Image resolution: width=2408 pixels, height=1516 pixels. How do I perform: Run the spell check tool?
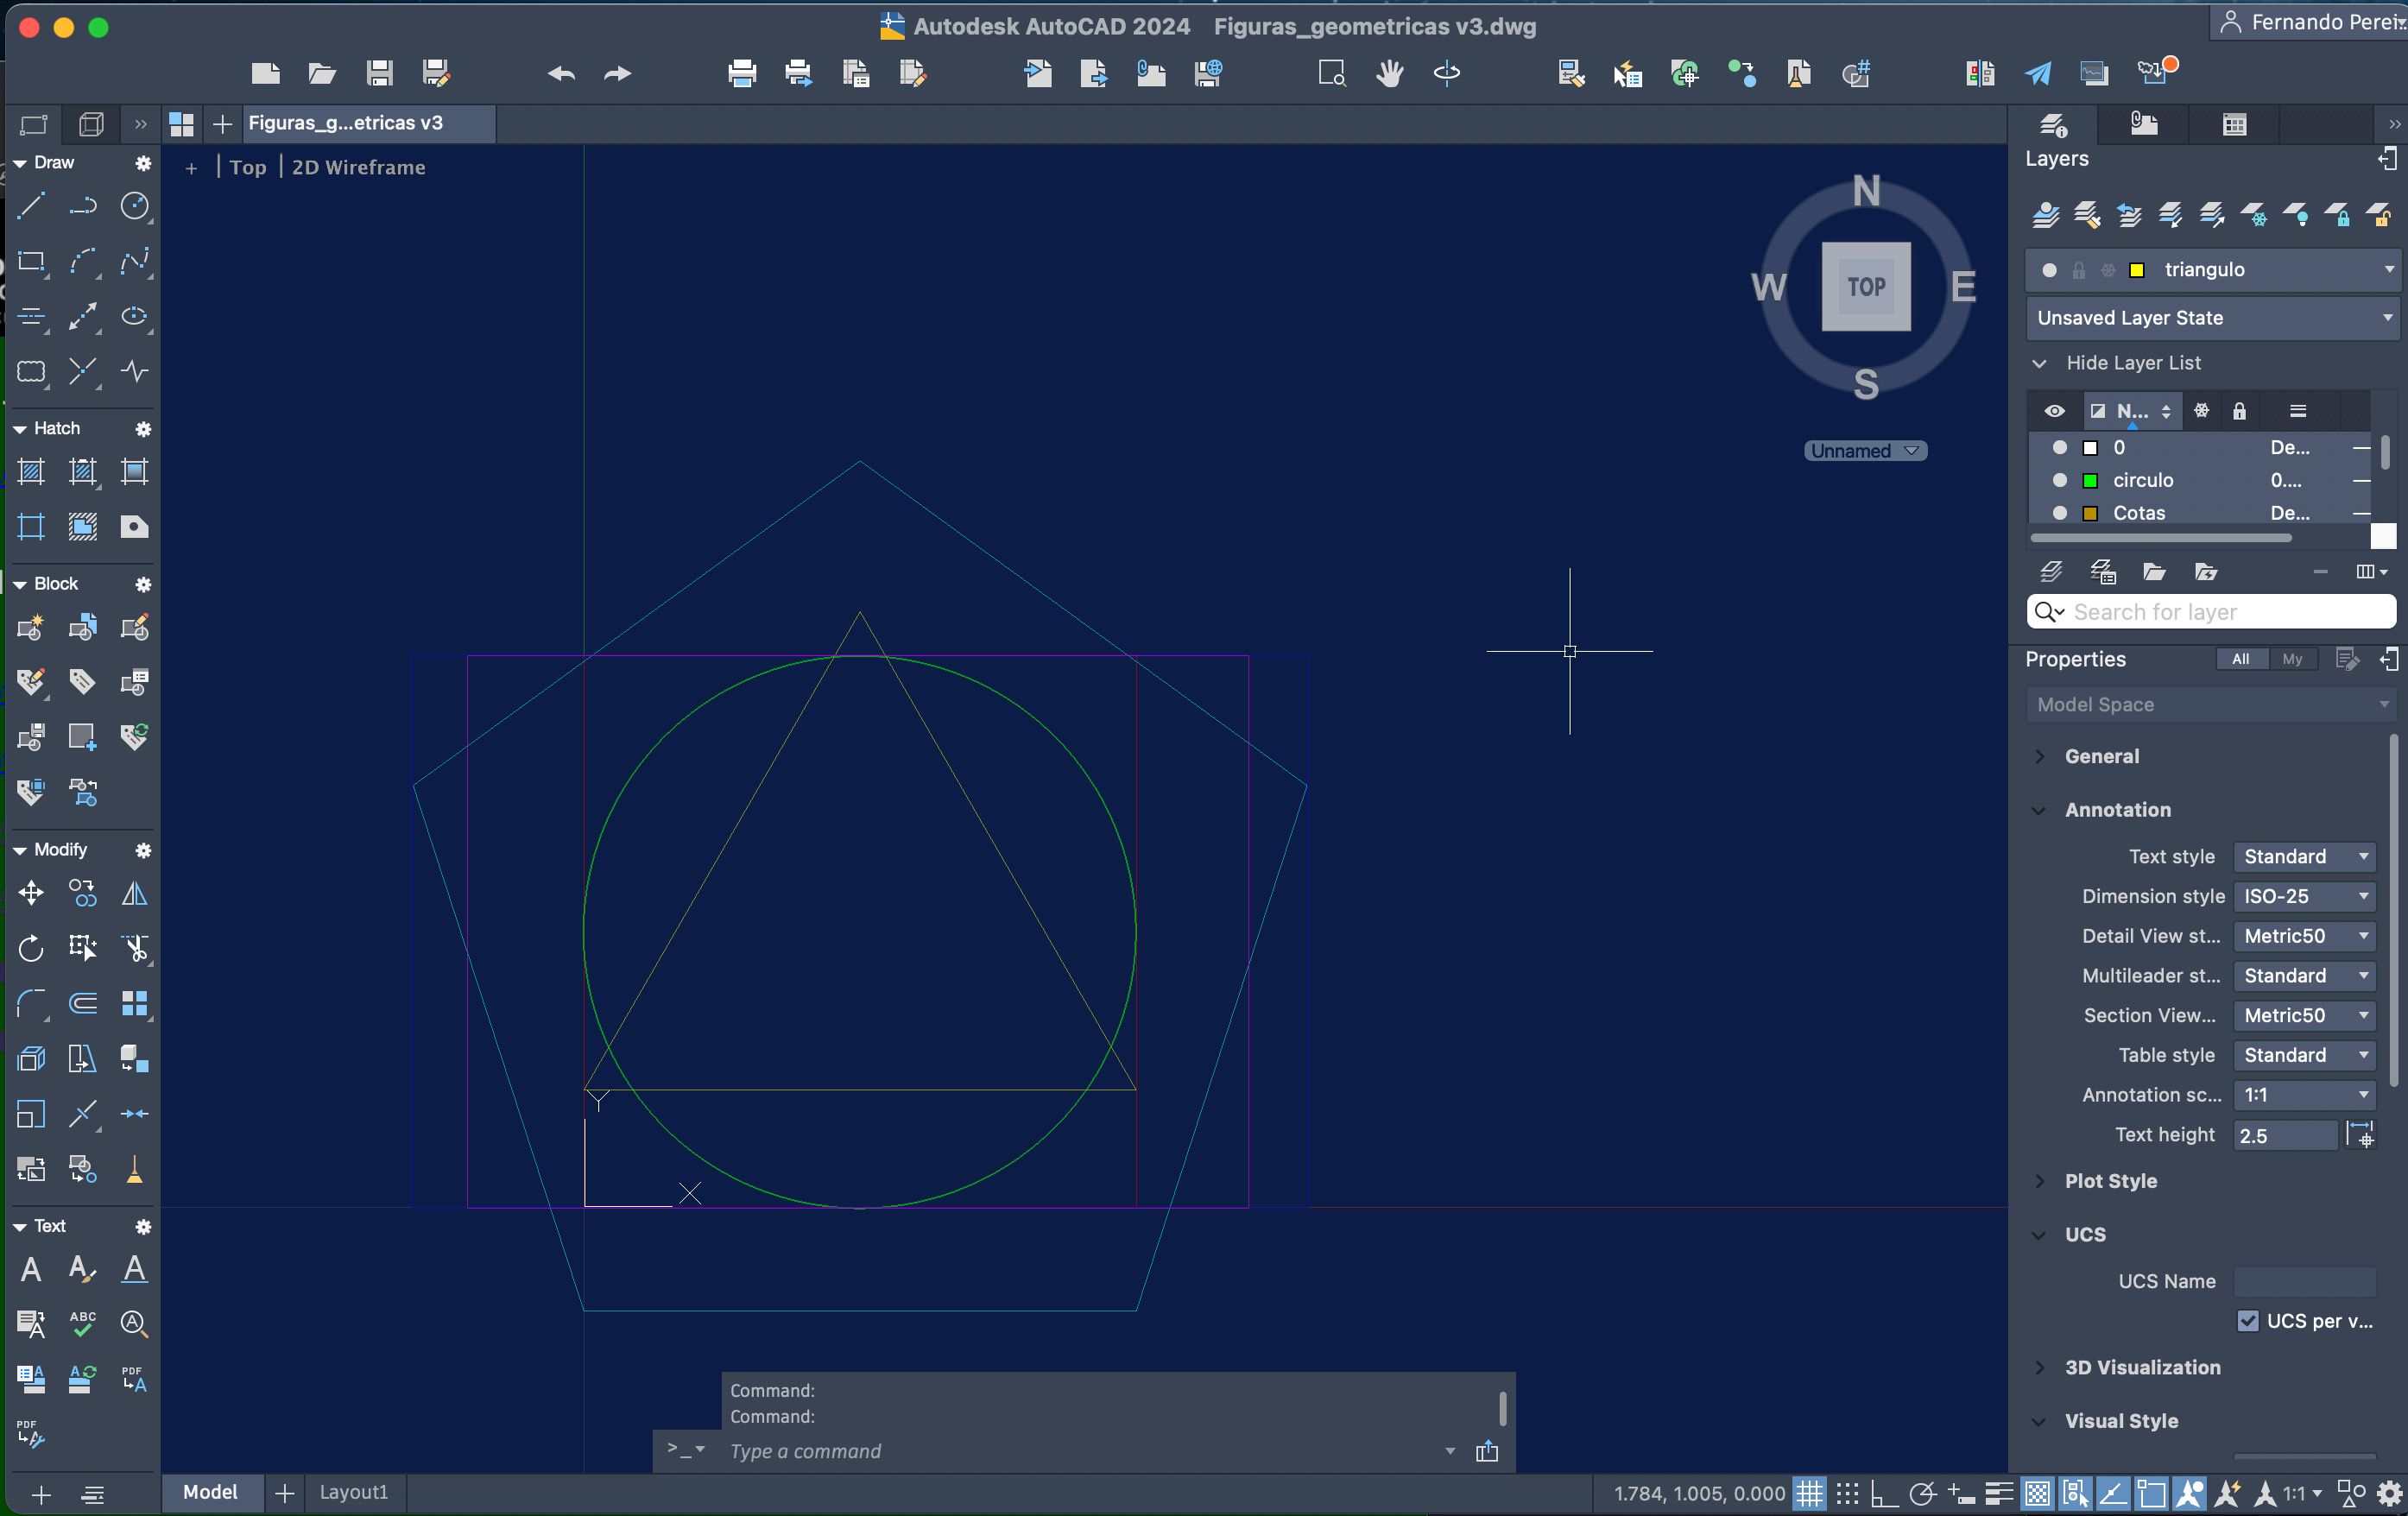(x=83, y=1325)
